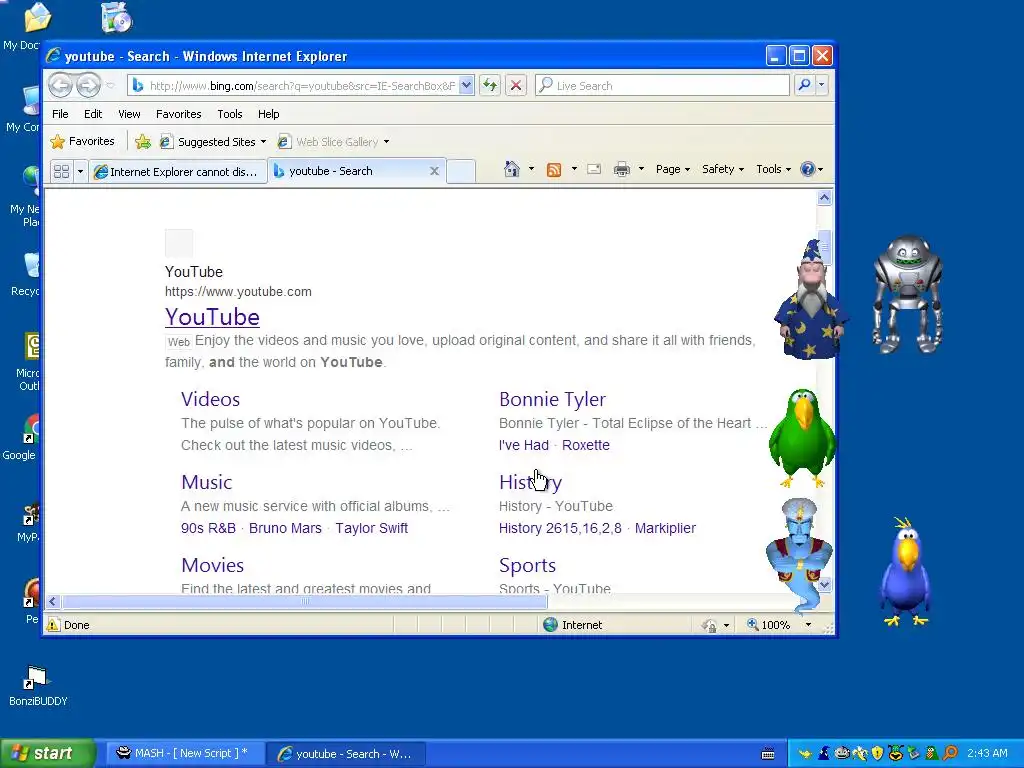This screenshot has width=1024, height=768.
Task: Click the vertical scroll up arrow
Action: (x=824, y=198)
